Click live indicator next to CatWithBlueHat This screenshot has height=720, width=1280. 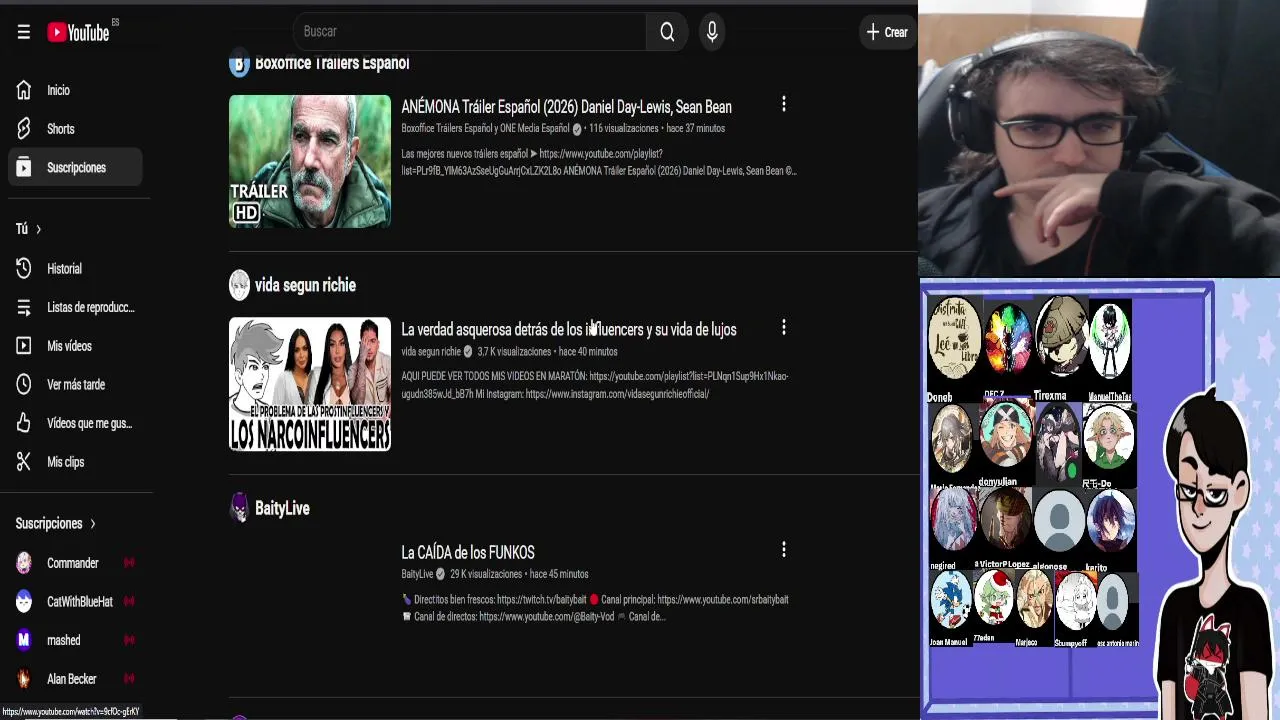(x=129, y=601)
